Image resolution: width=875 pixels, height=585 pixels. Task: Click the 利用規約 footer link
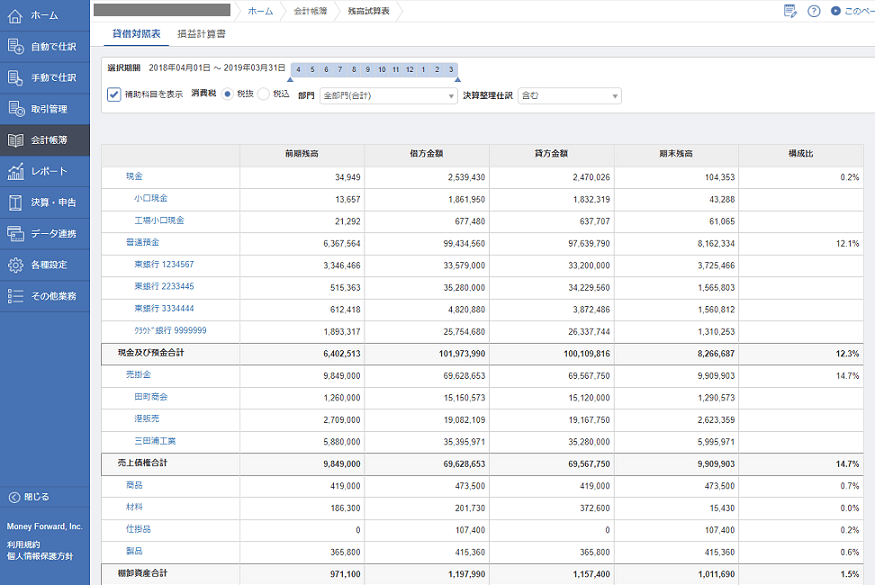click(23, 545)
